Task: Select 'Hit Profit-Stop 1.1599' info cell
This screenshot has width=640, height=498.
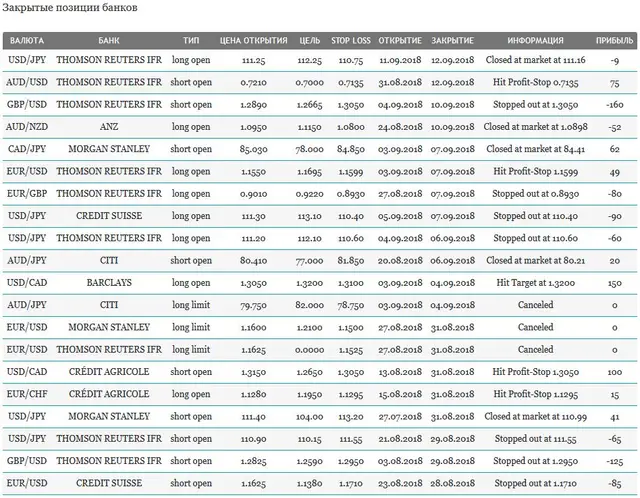Action: coord(536,171)
